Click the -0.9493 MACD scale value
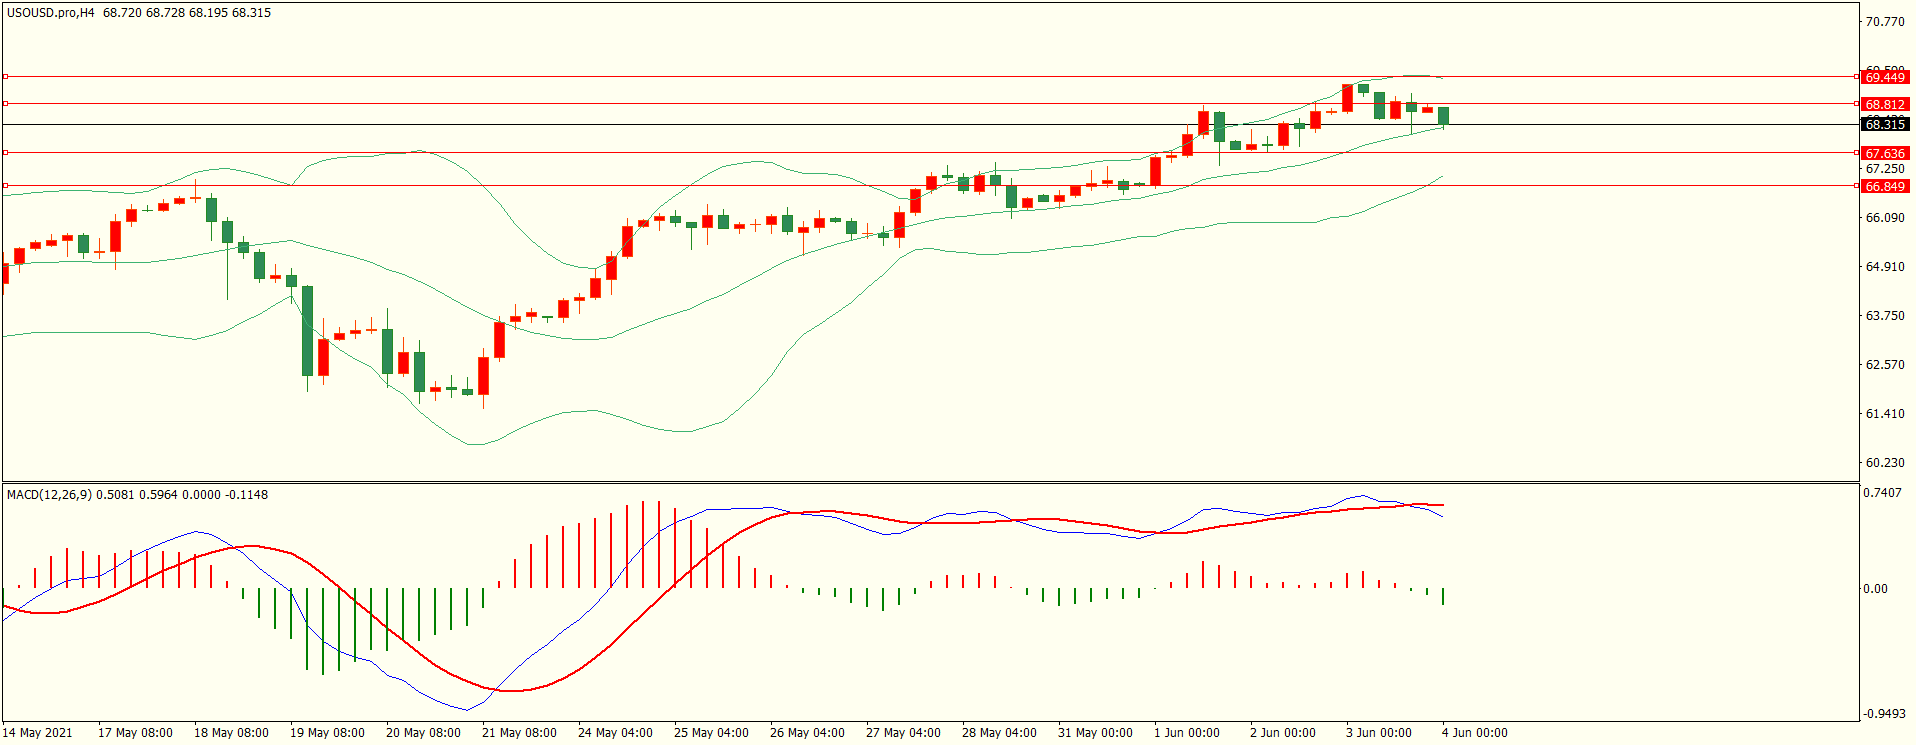This screenshot has width=1916, height=745. coord(1884,714)
